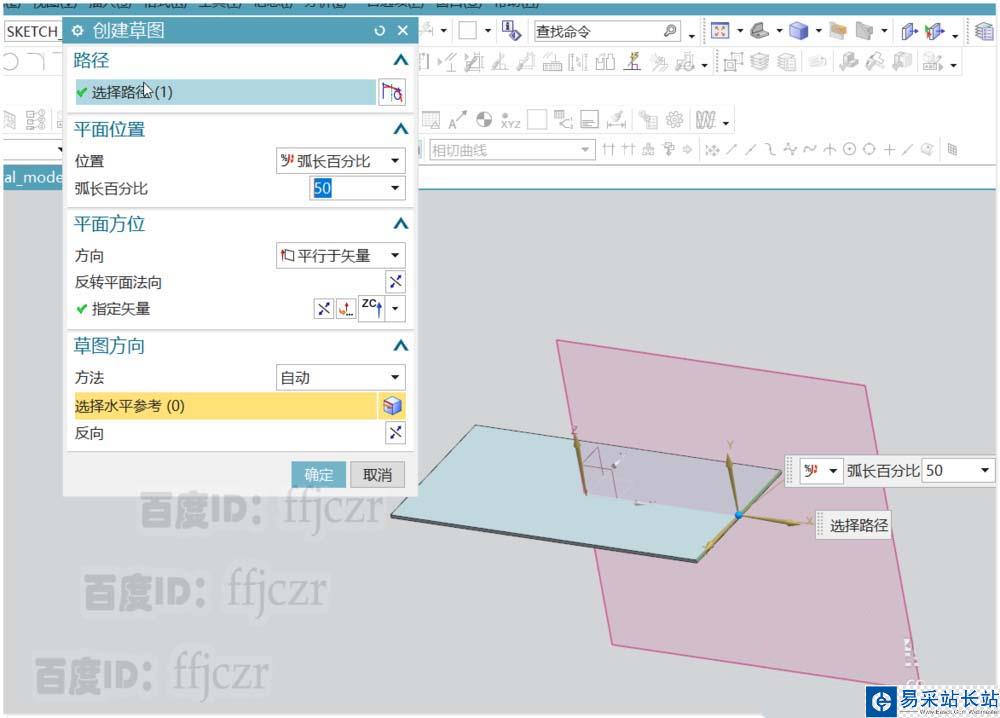1000x718 pixels.
Task: Click the 反向 reverse direction icon
Action: [x=395, y=433]
